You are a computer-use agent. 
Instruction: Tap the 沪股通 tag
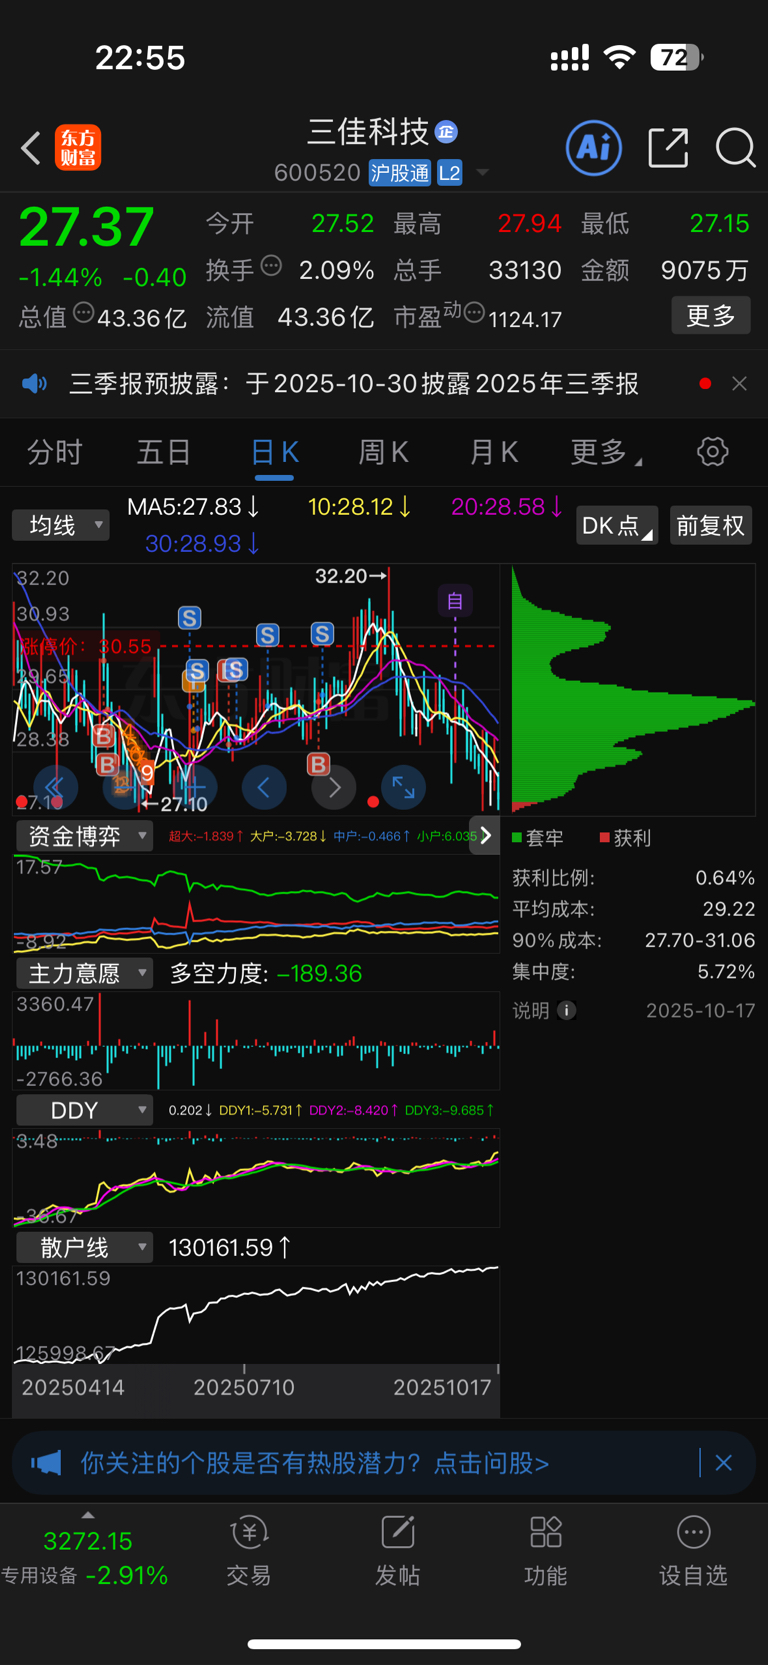click(x=400, y=173)
